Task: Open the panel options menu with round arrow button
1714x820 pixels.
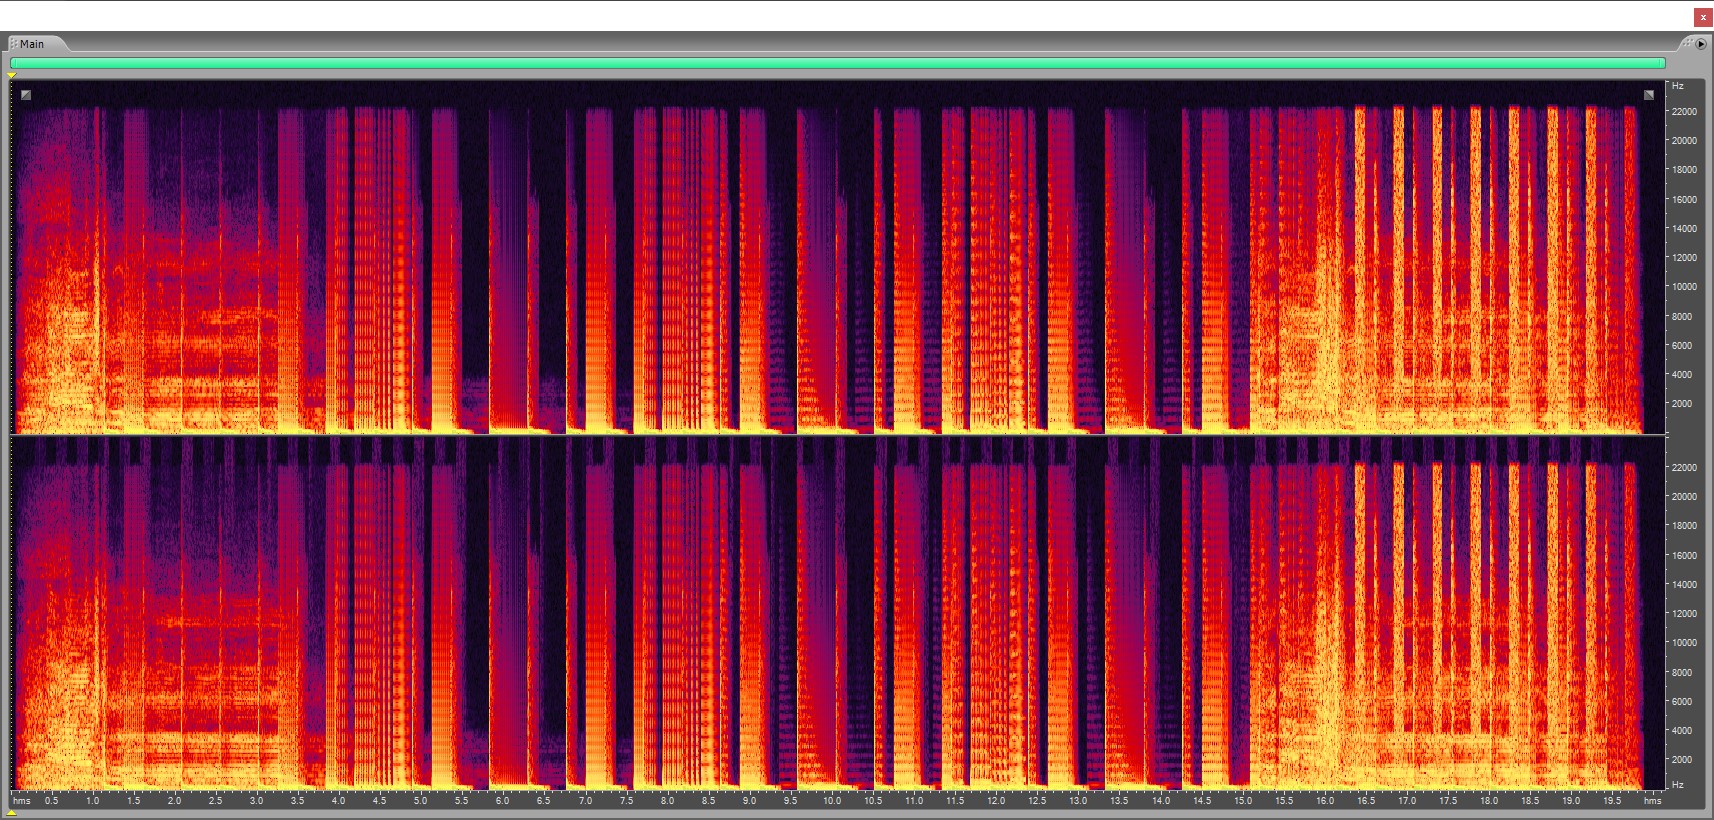Action: 1700,44
